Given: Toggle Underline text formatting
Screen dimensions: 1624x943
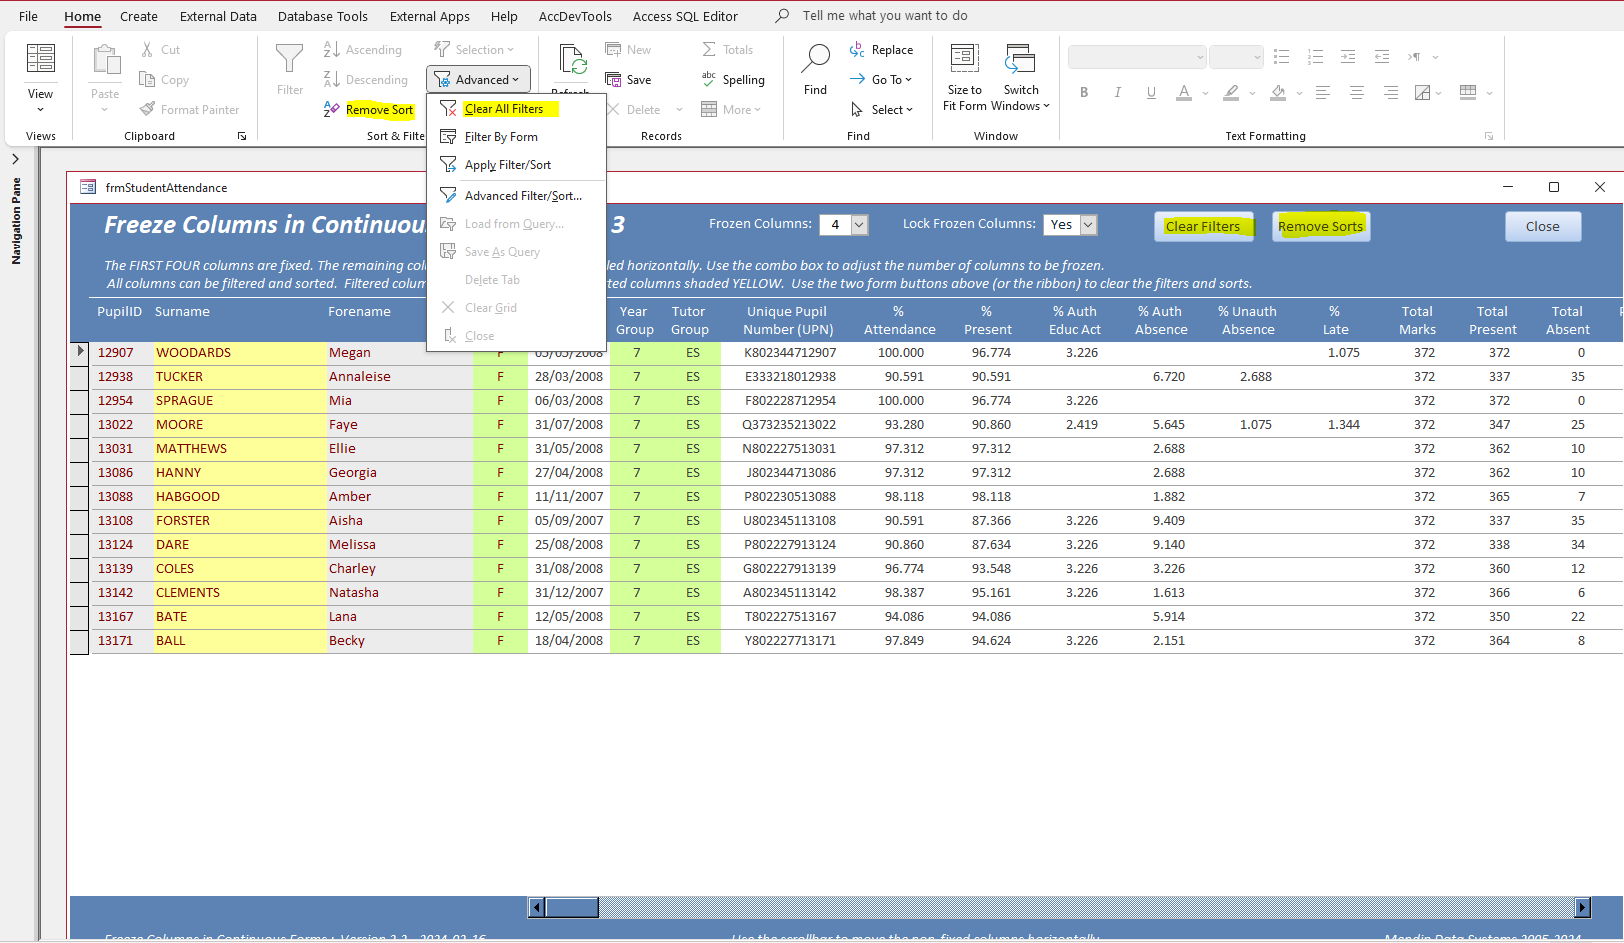Looking at the screenshot, I should [1151, 92].
